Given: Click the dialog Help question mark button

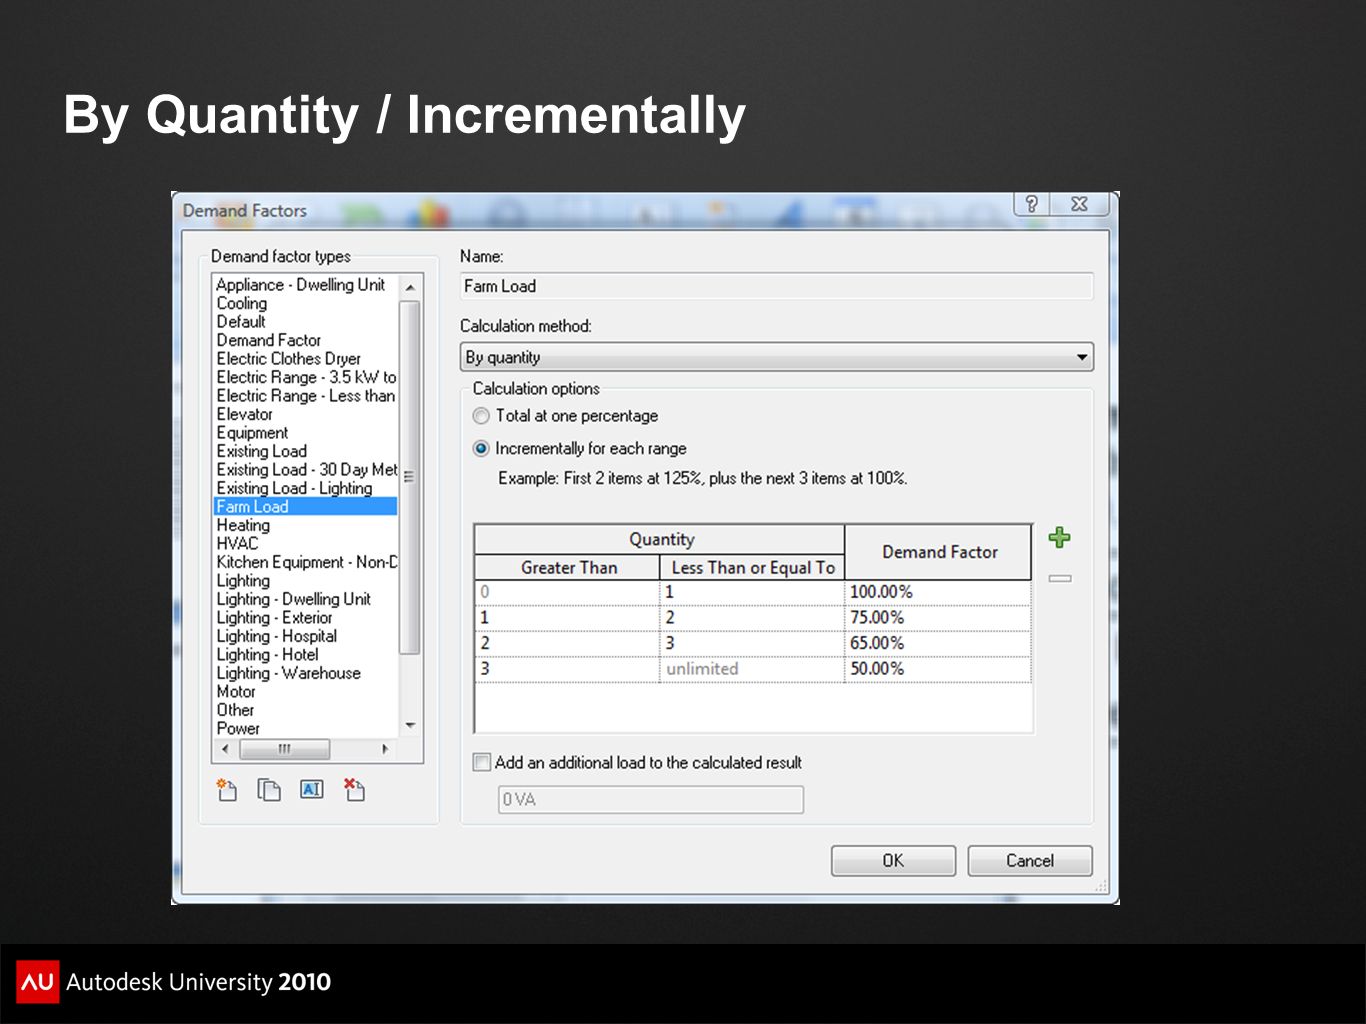Looking at the screenshot, I should click(1032, 204).
